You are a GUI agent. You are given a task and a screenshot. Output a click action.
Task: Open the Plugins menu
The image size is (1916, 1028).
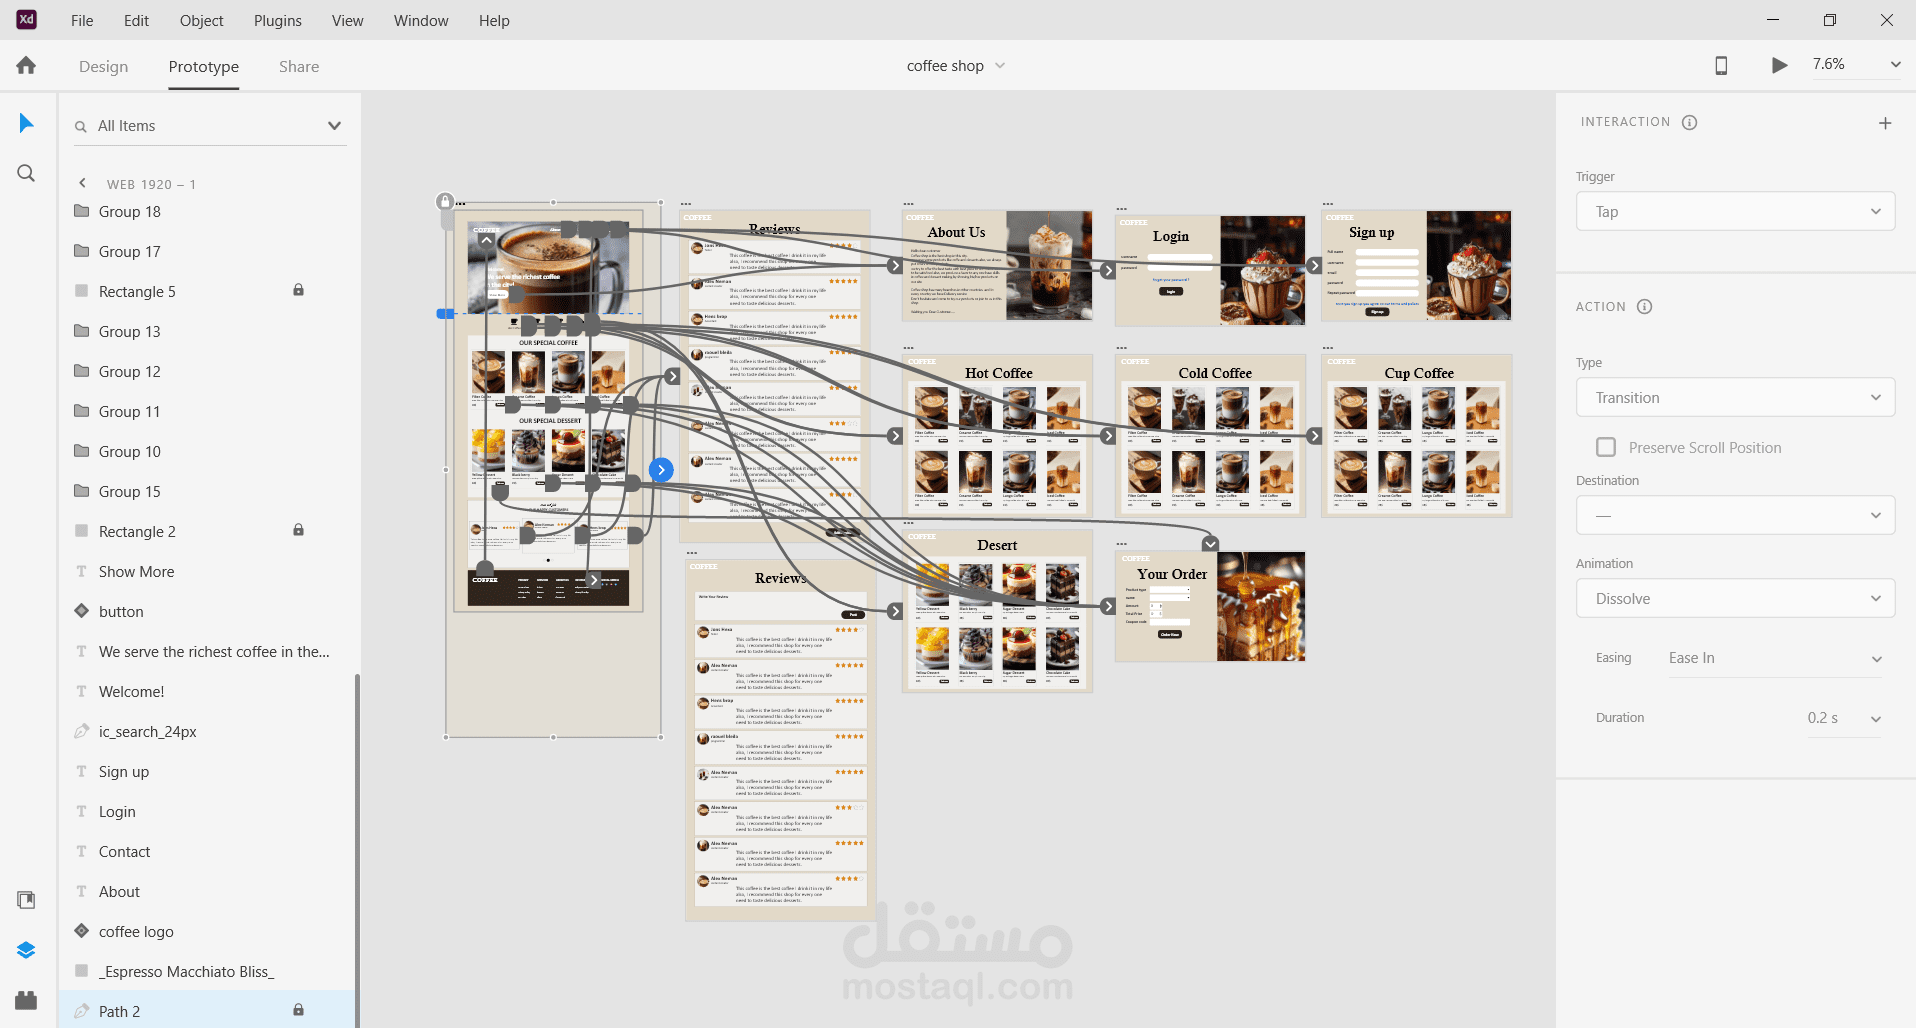(x=277, y=20)
